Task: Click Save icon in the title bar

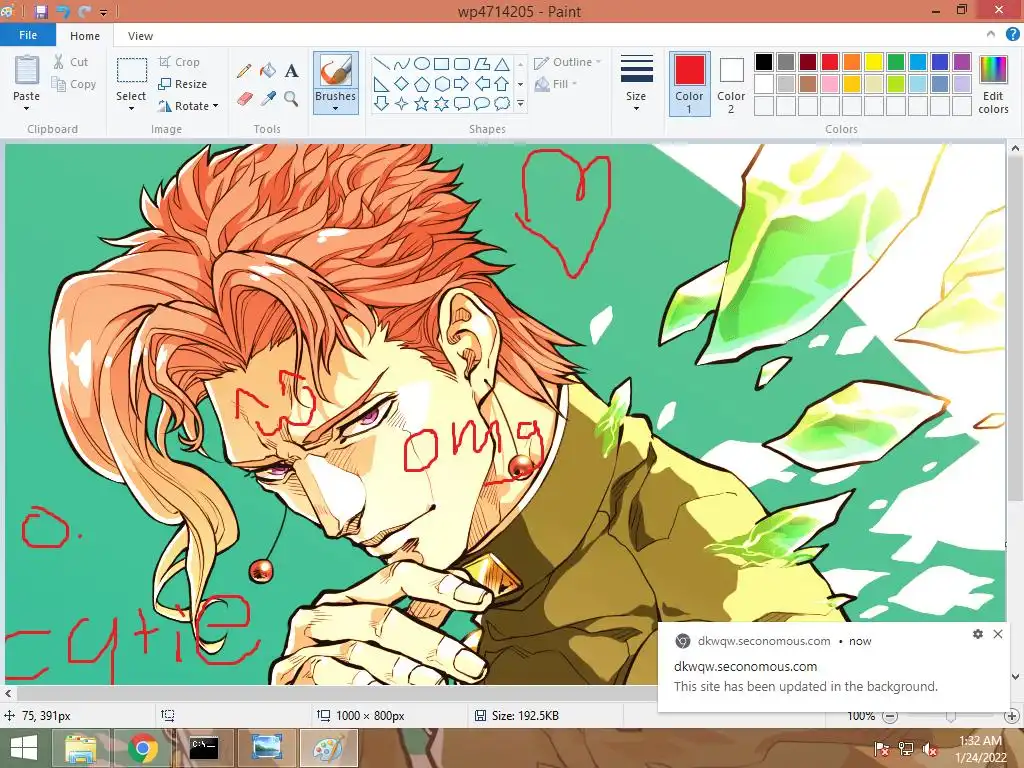Action: click(x=41, y=11)
